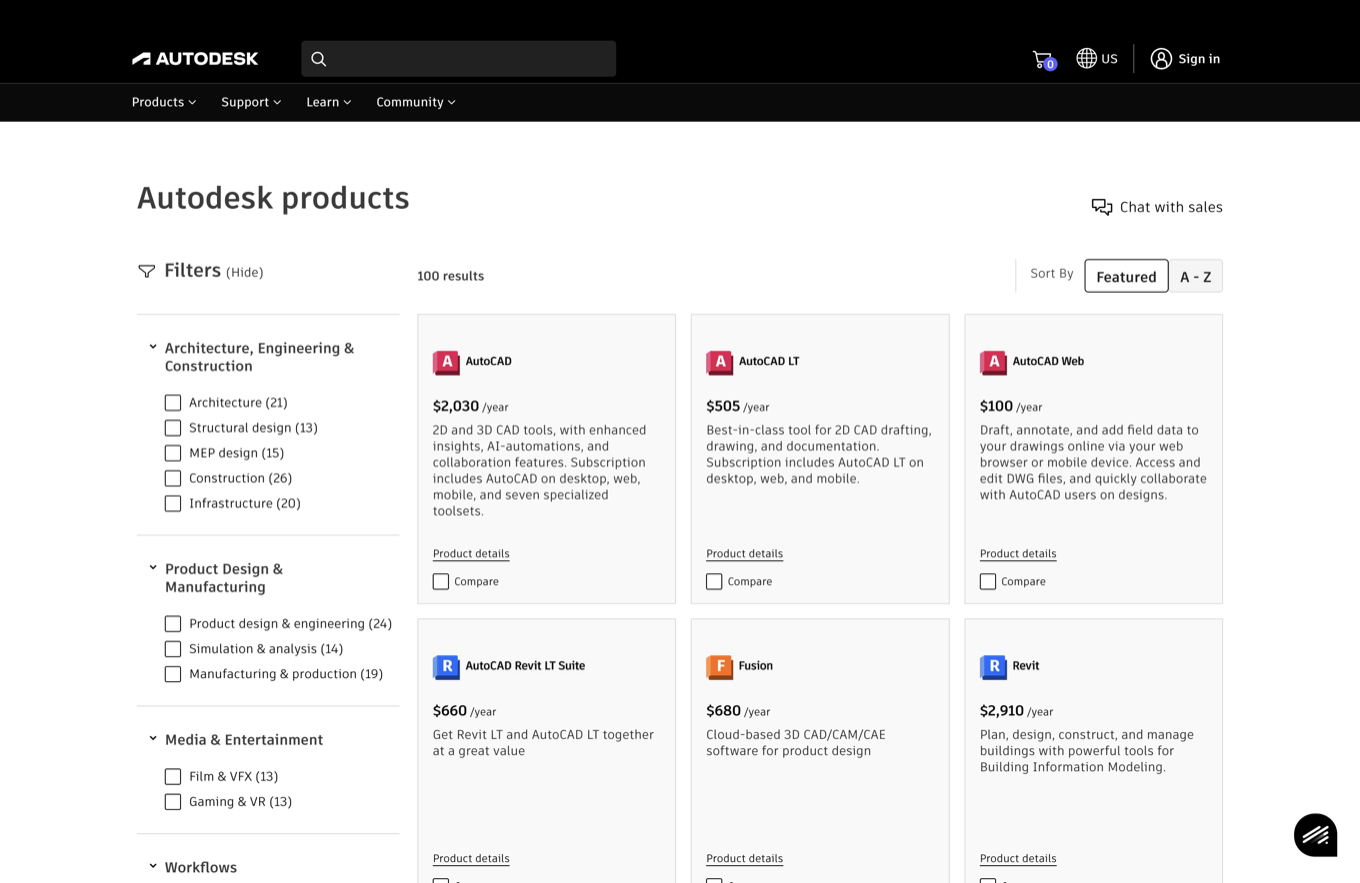Open the Support dropdown menu

coord(251,102)
